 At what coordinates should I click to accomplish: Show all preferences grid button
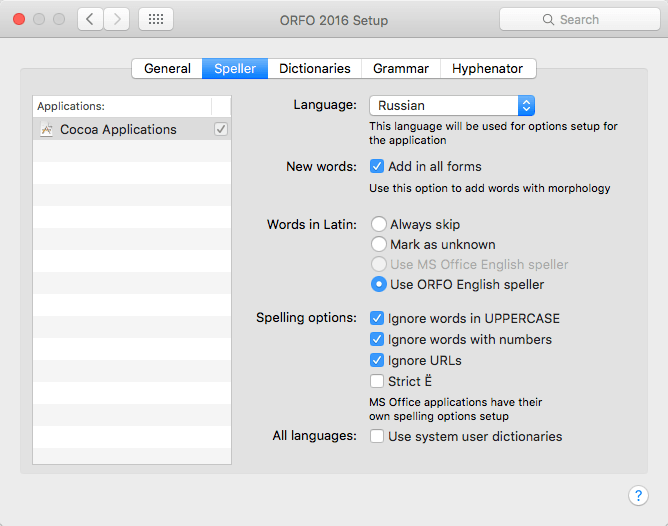[x=156, y=19]
